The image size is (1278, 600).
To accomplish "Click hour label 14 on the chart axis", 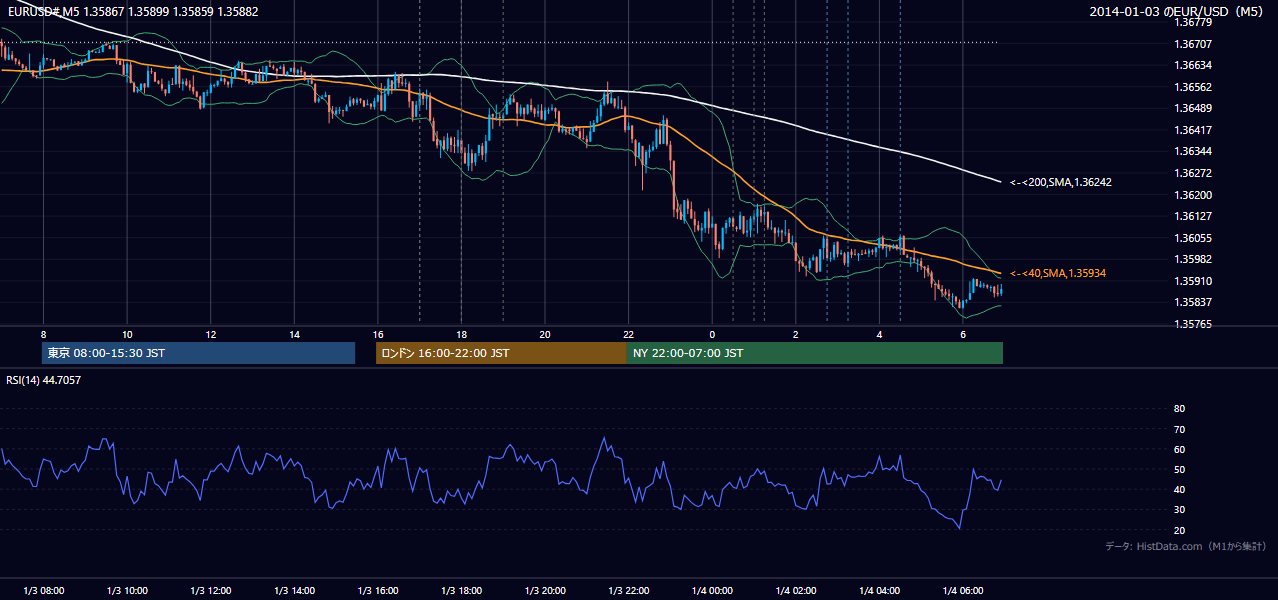I will coord(294,334).
